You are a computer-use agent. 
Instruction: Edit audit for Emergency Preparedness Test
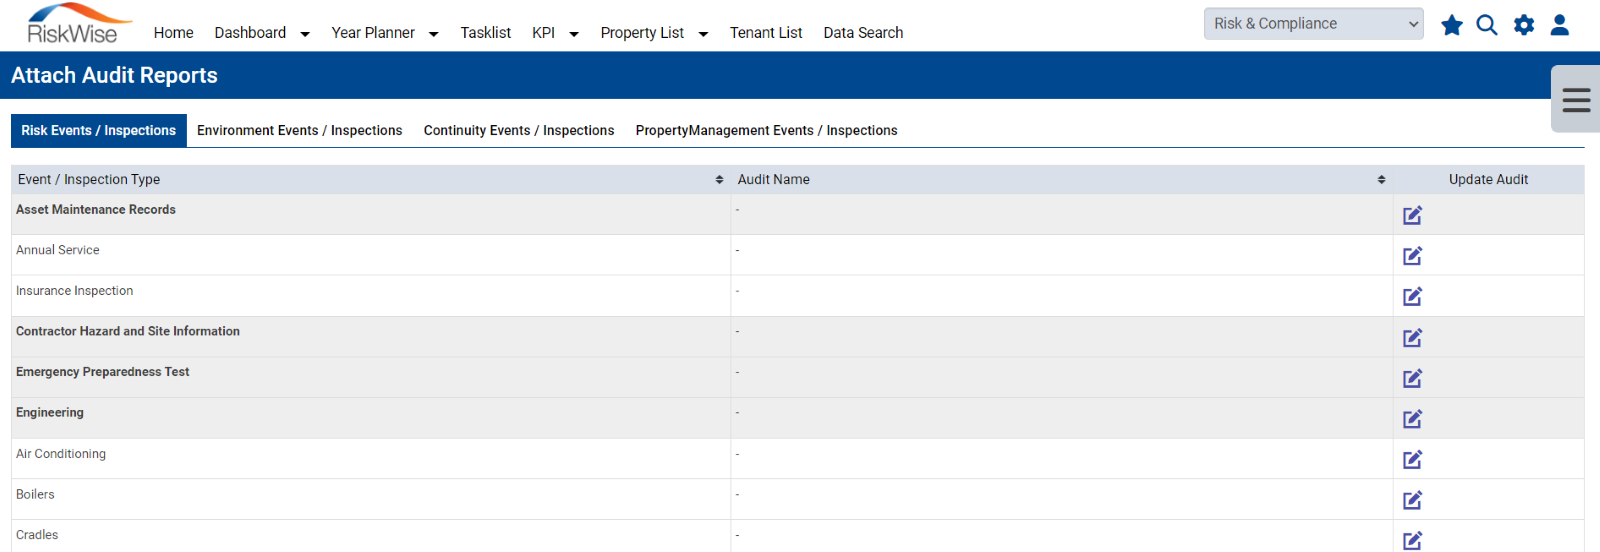tap(1412, 378)
